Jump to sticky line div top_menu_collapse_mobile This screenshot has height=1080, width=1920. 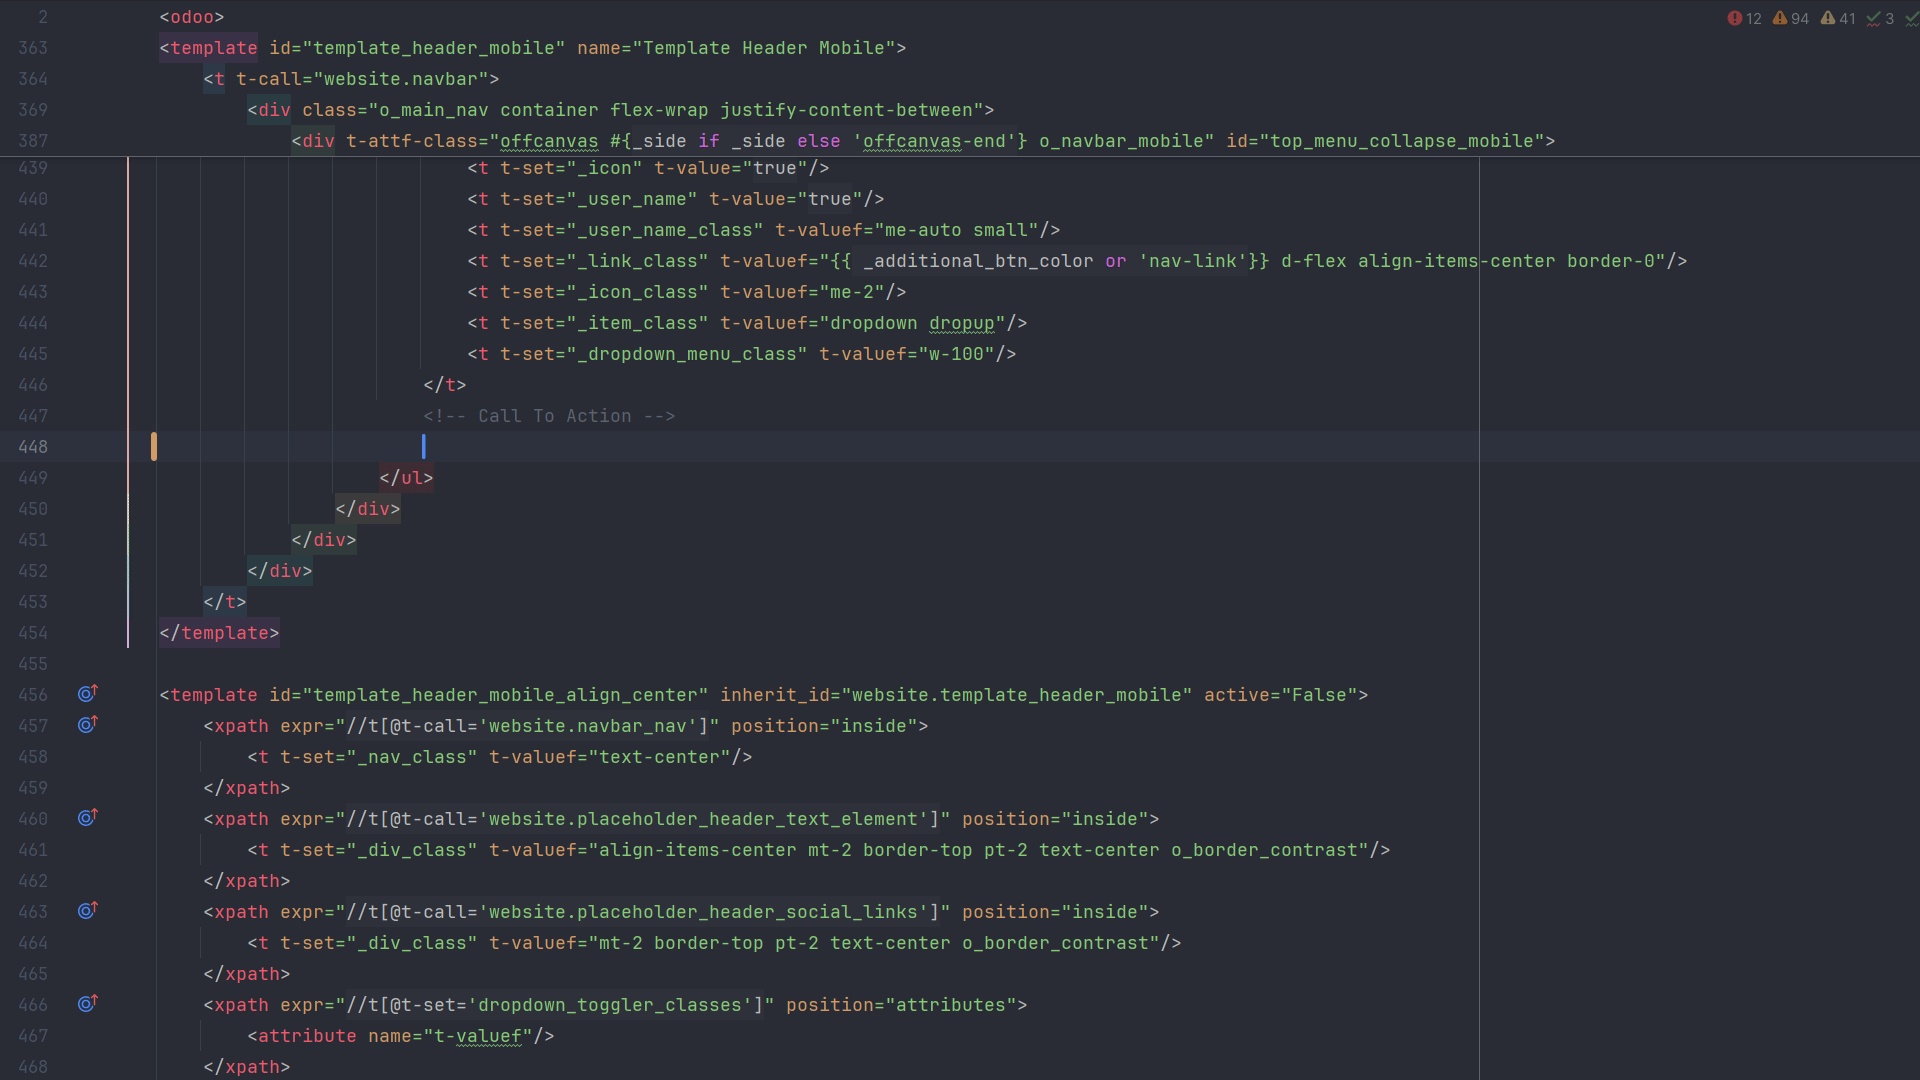[x=923, y=141]
